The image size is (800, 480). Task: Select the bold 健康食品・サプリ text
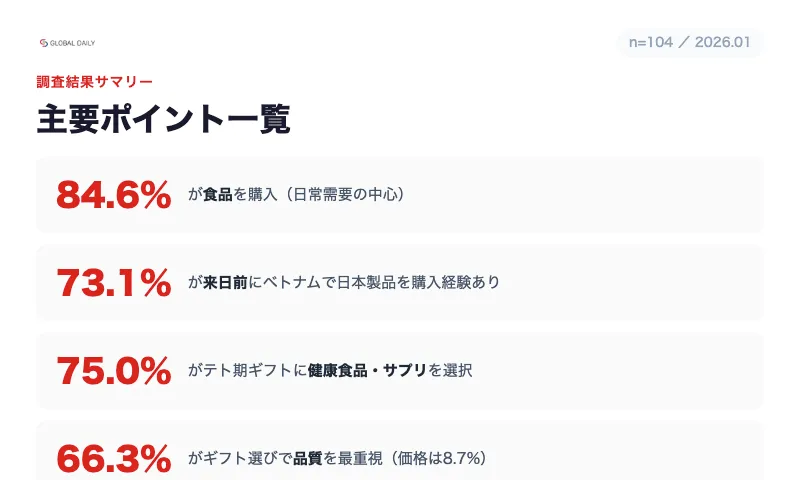(367, 371)
